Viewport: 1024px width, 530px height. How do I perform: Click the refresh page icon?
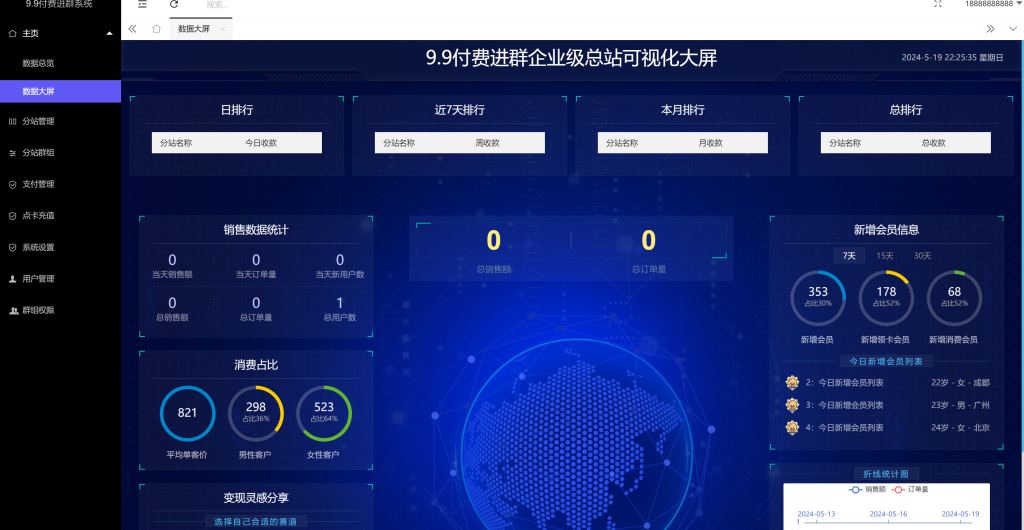tap(174, 4)
